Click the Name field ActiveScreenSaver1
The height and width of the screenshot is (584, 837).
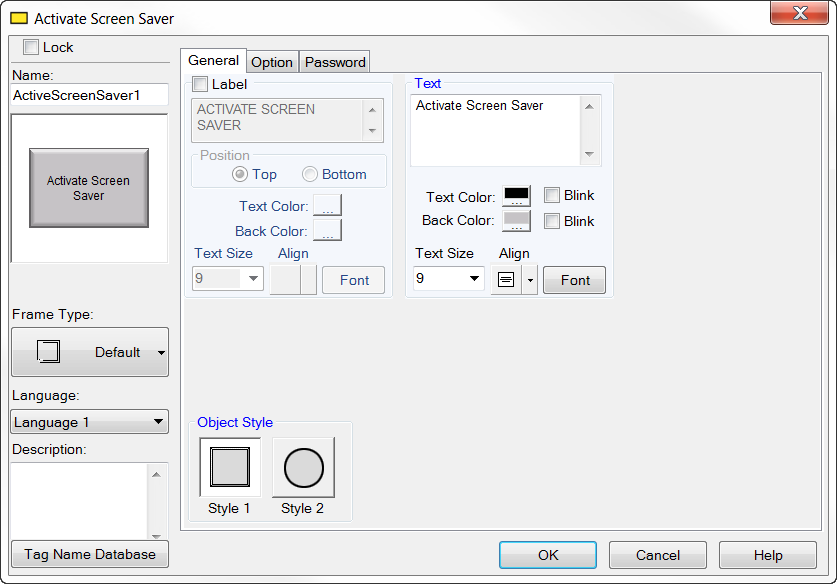pos(90,95)
